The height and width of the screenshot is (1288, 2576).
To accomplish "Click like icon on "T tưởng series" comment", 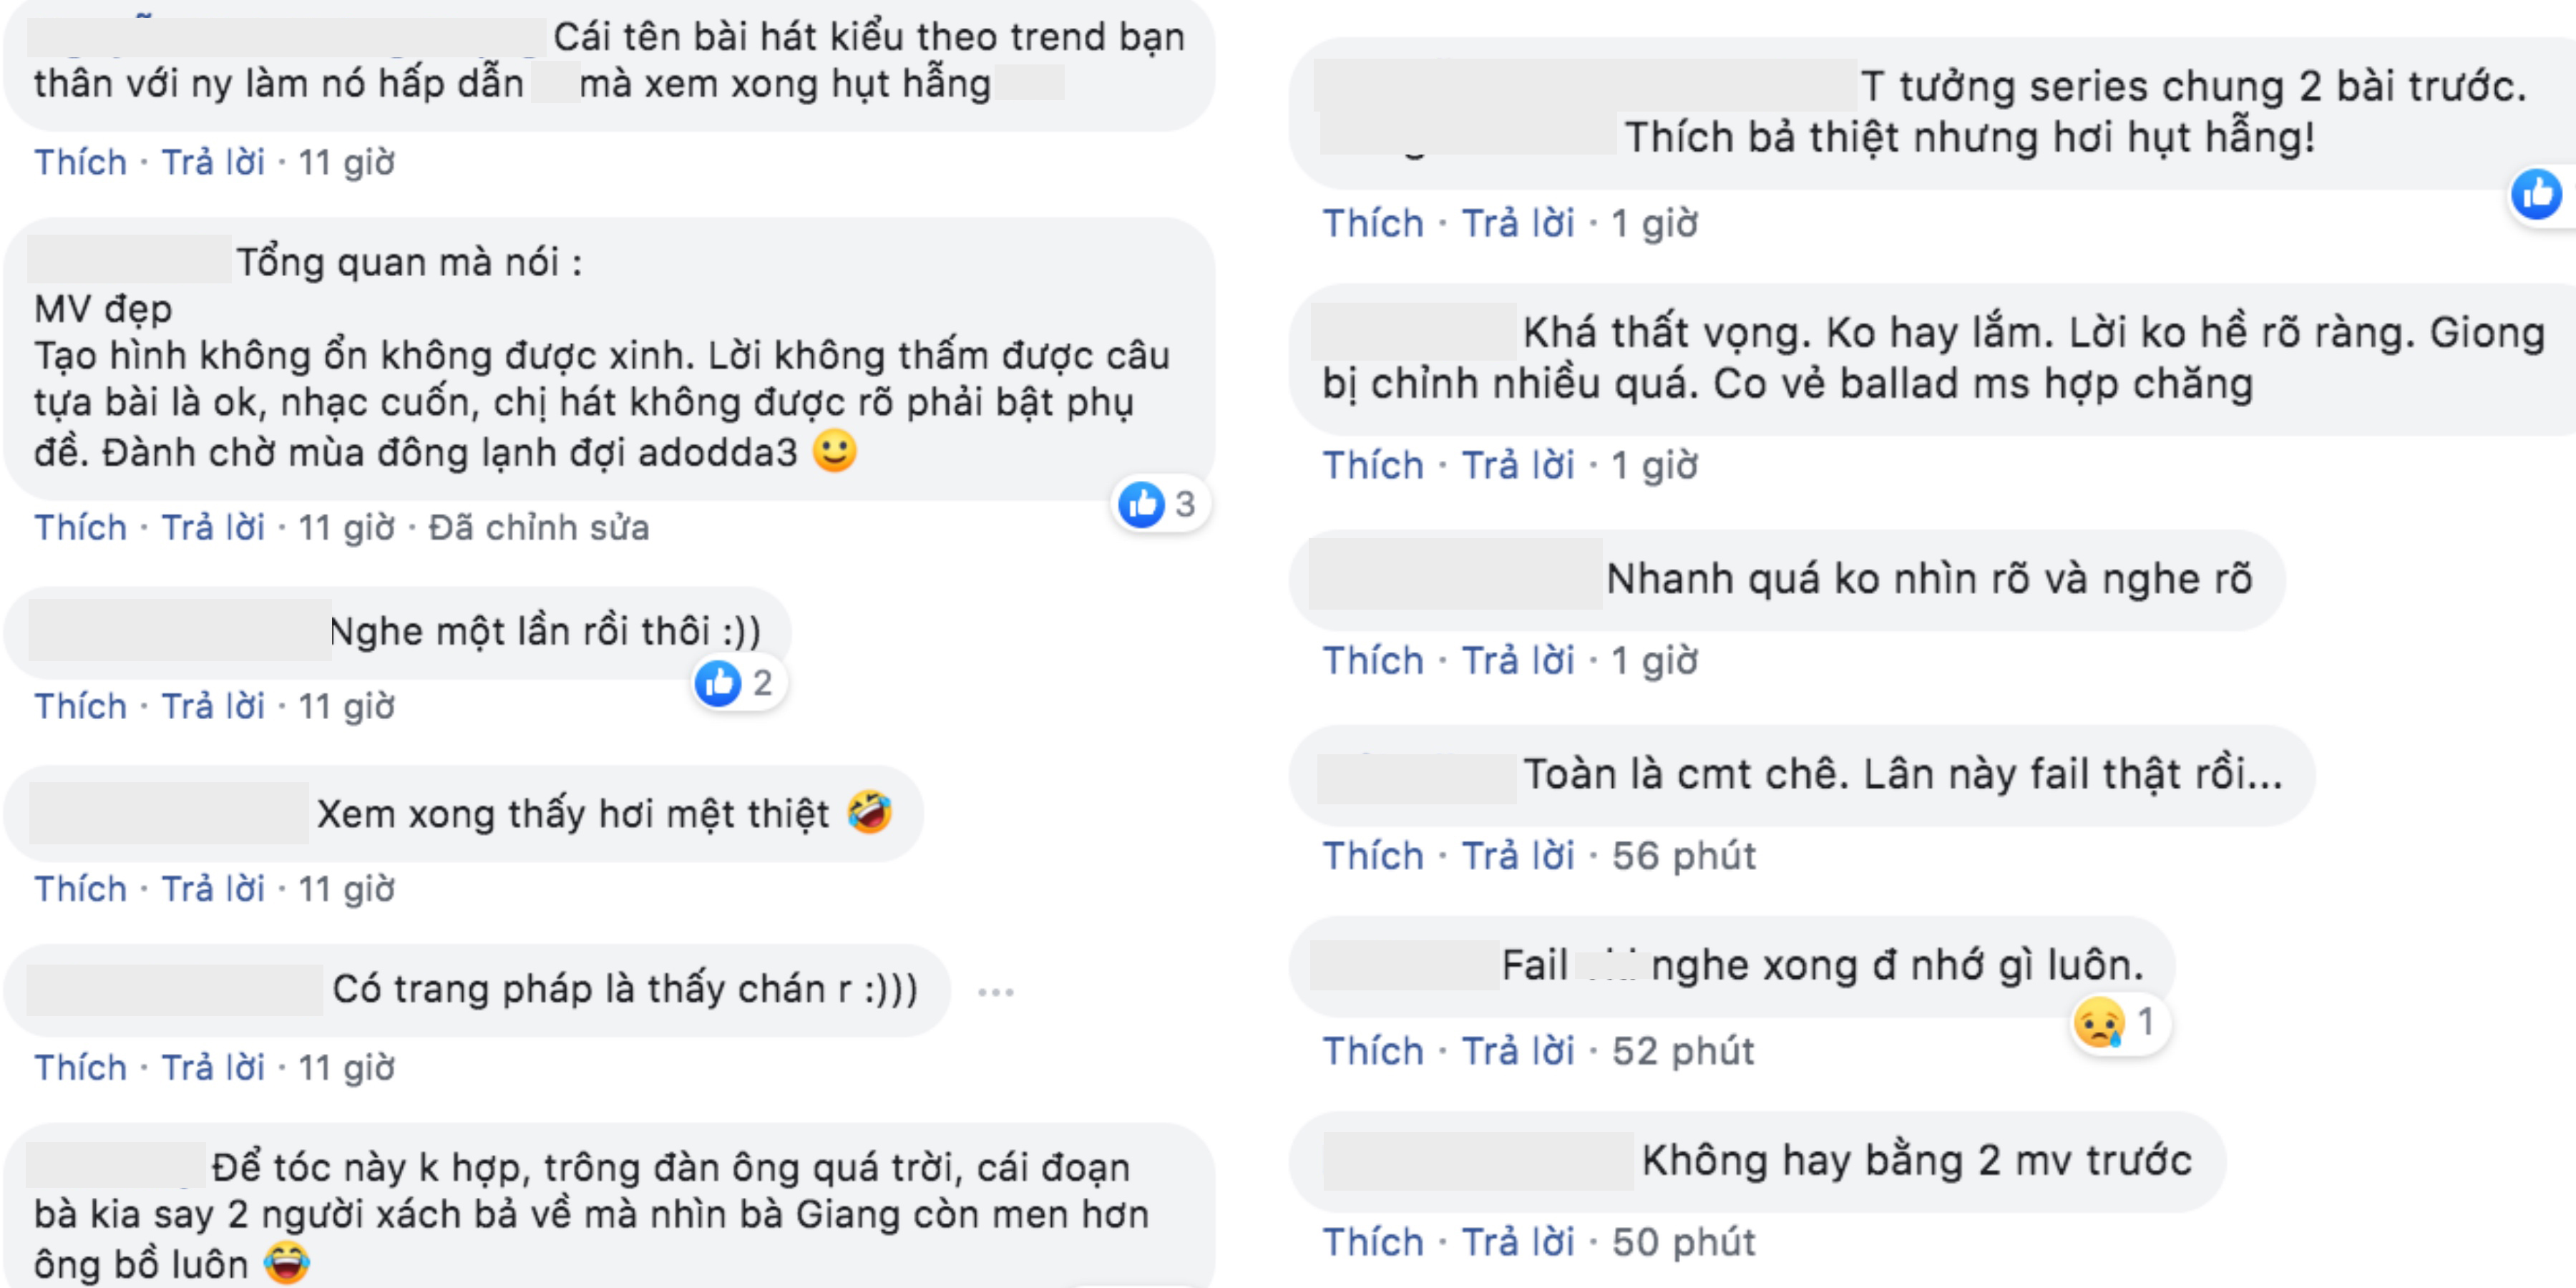I will (2536, 194).
